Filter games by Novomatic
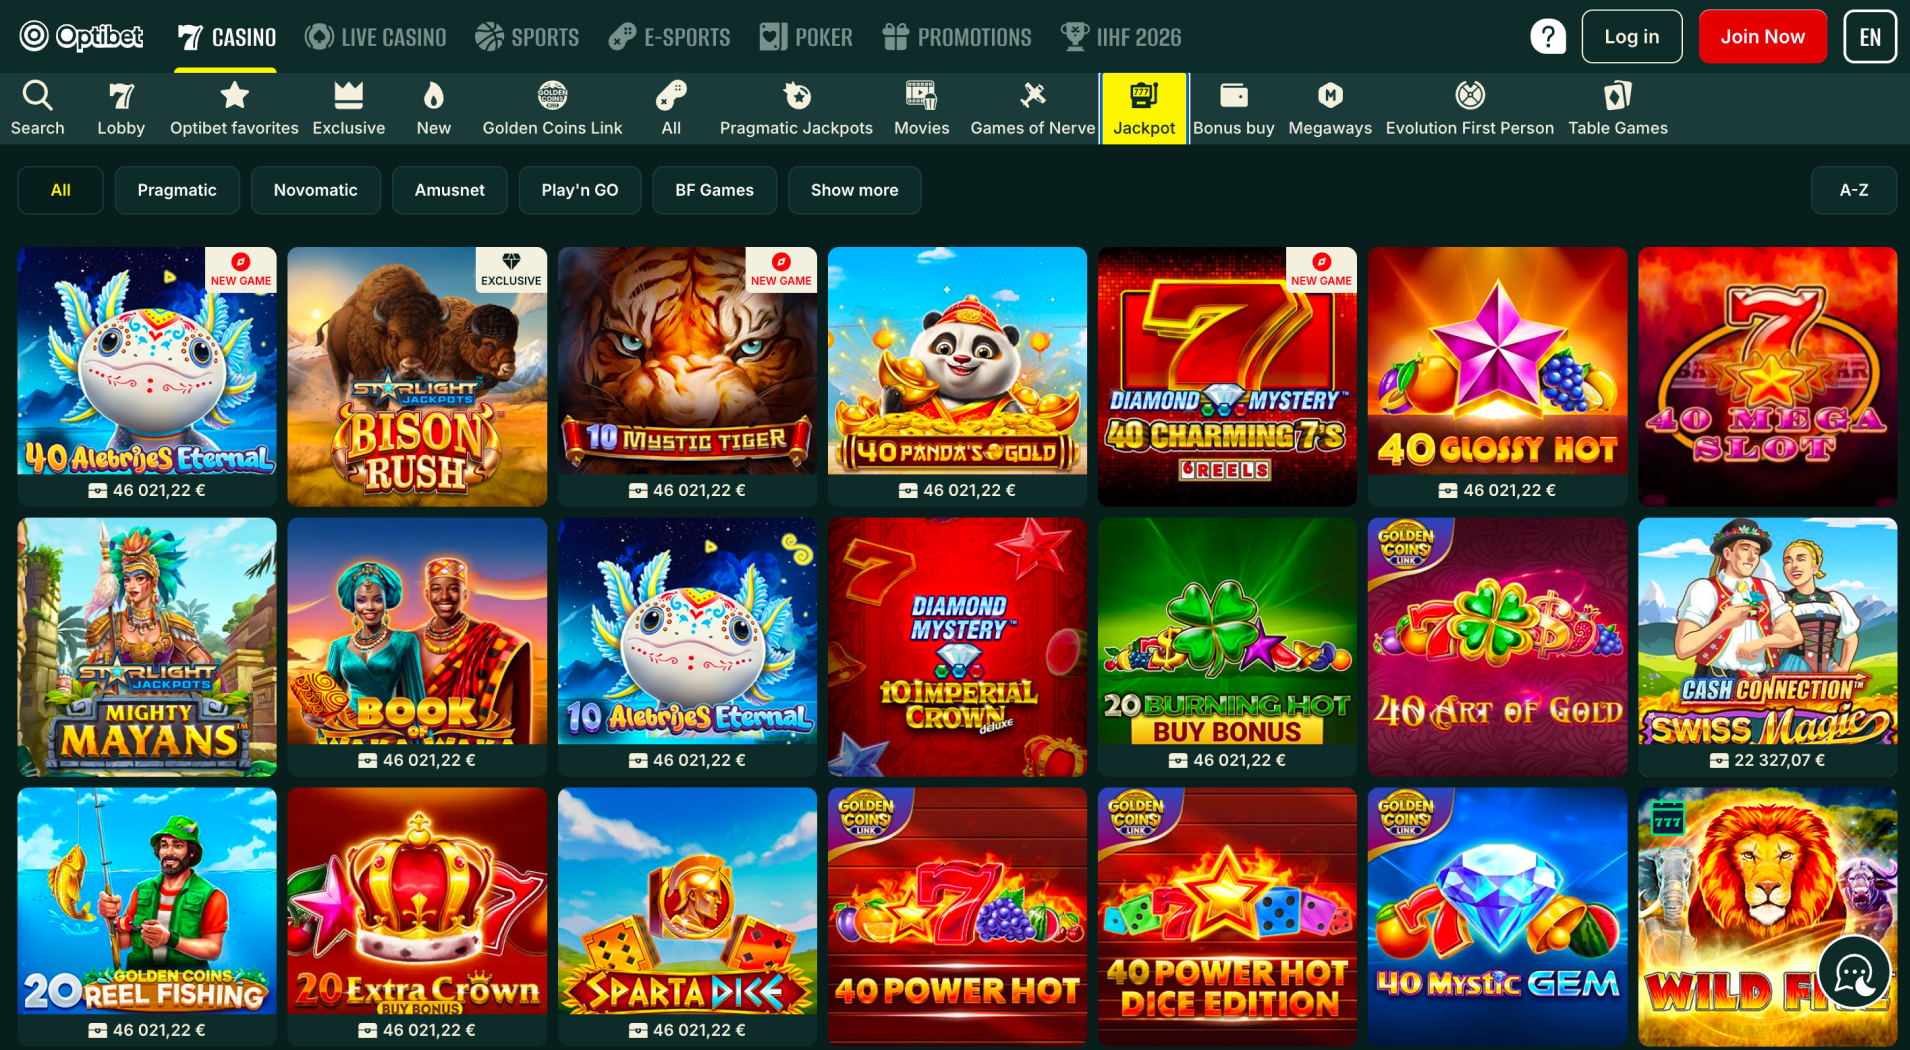This screenshot has width=1910, height=1050. point(315,190)
